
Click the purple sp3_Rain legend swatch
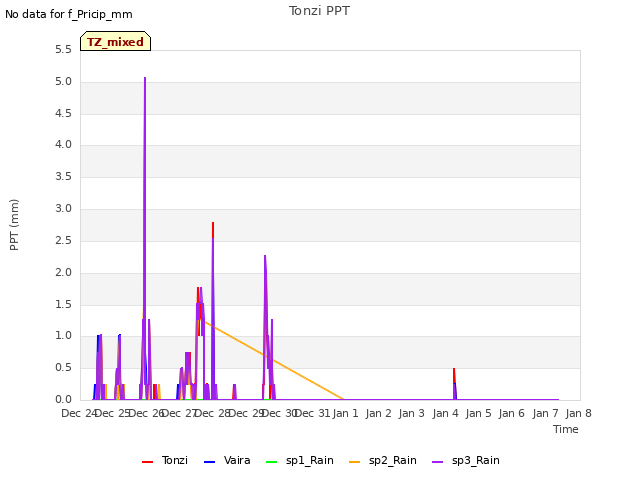[x=438, y=462]
